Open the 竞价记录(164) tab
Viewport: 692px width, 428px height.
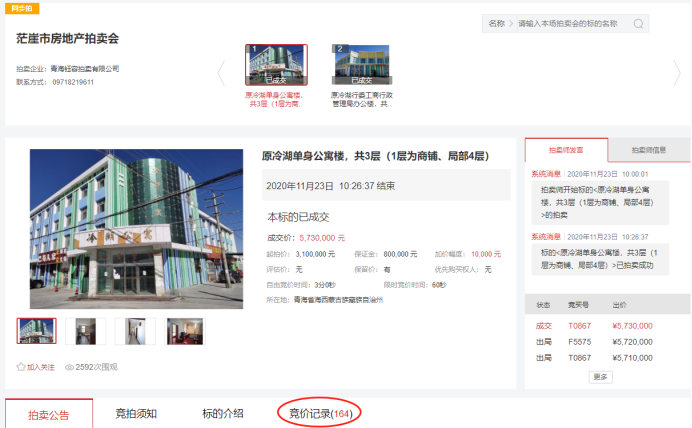click(x=320, y=413)
